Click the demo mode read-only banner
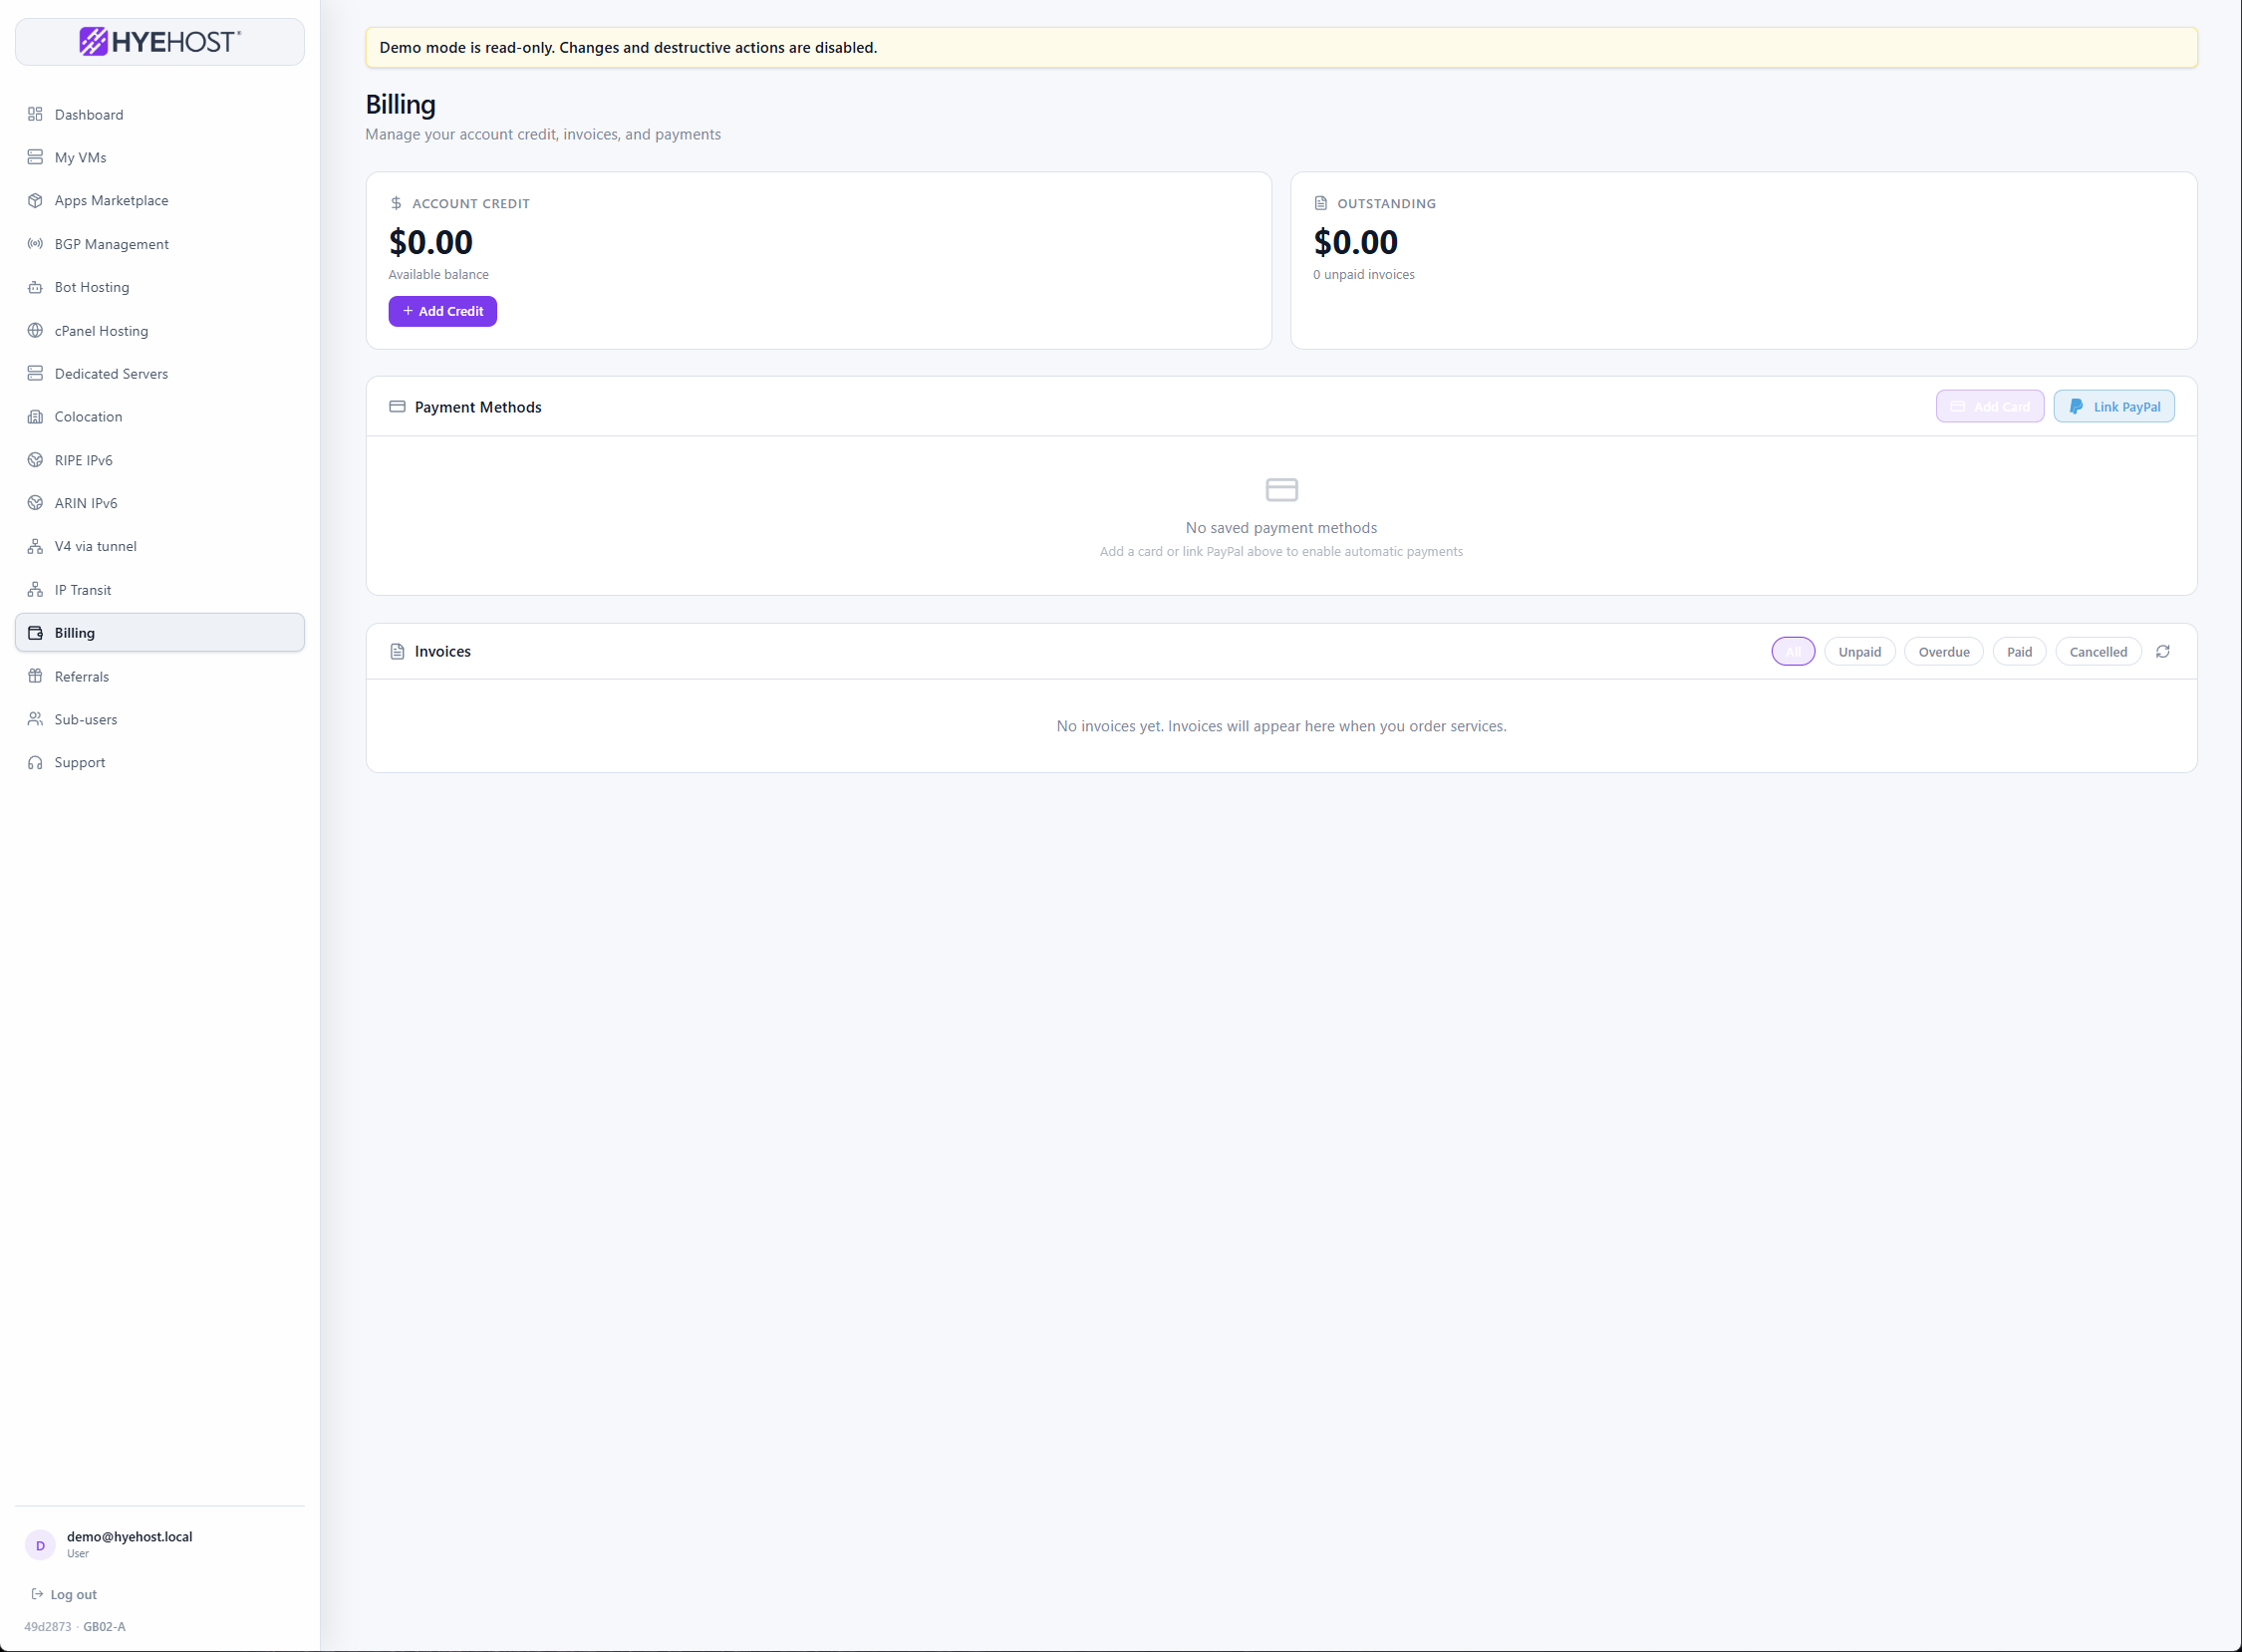This screenshot has width=2242, height=1652. pos(1281,47)
